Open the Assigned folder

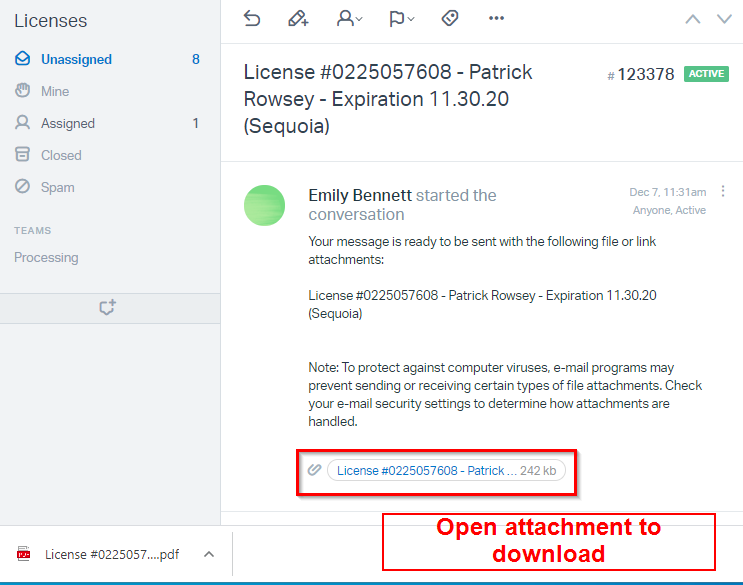pyautogui.click(x=110, y=123)
